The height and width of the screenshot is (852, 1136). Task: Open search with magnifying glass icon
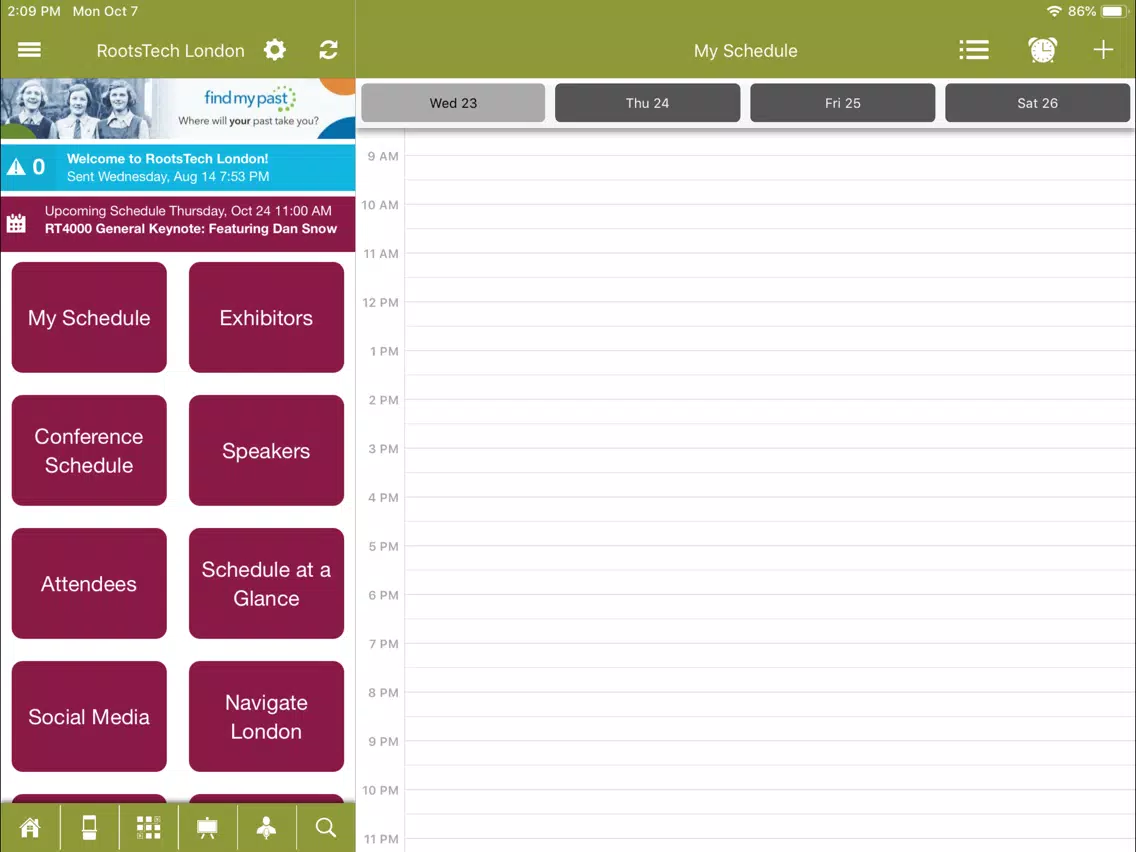click(326, 827)
